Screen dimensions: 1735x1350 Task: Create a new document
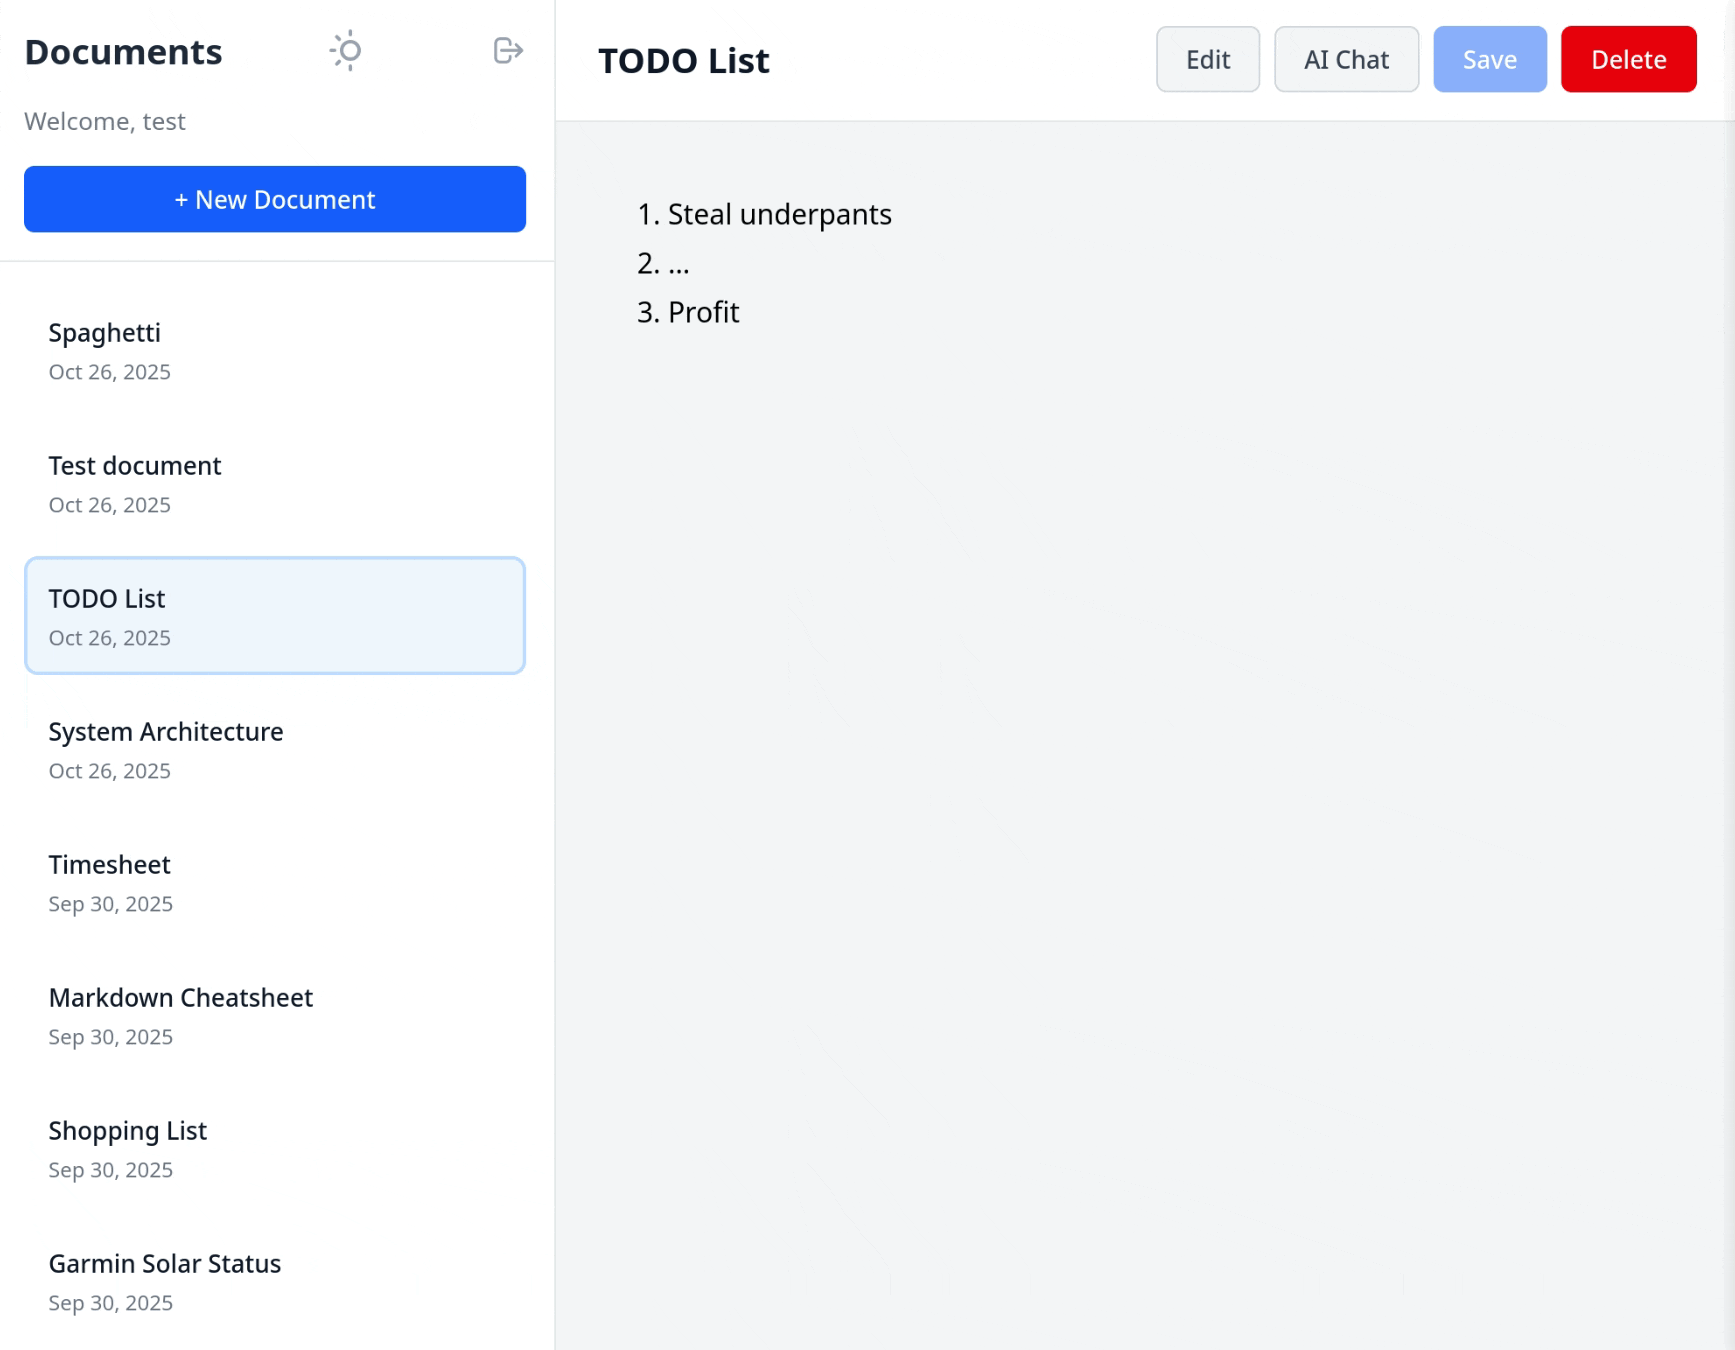pos(275,199)
